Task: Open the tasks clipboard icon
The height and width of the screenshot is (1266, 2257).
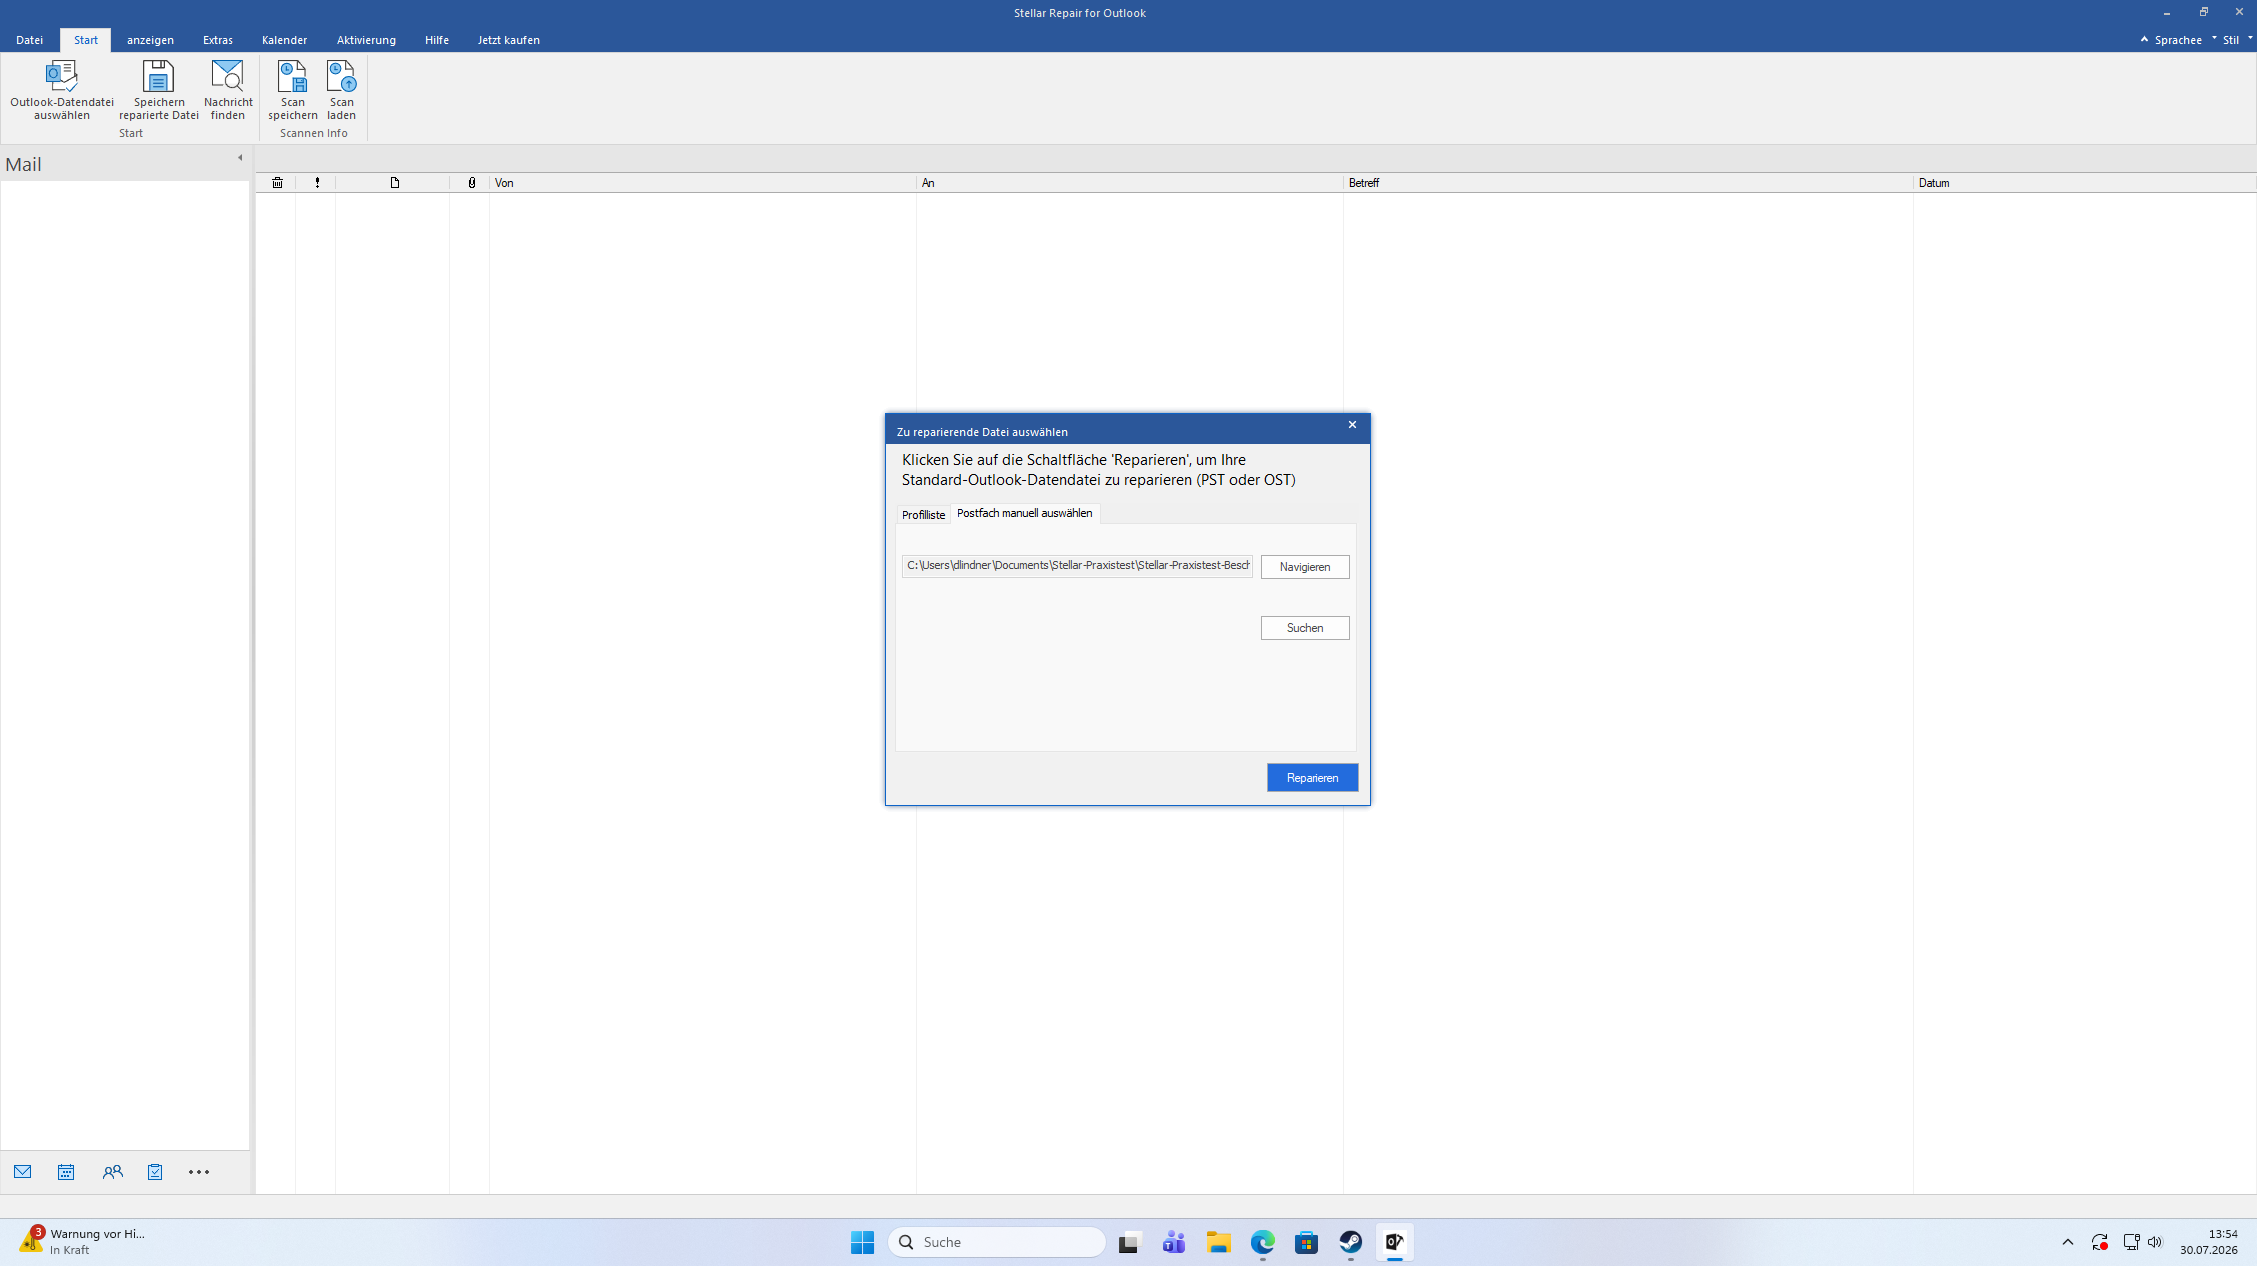Action: tap(155, 1172)
